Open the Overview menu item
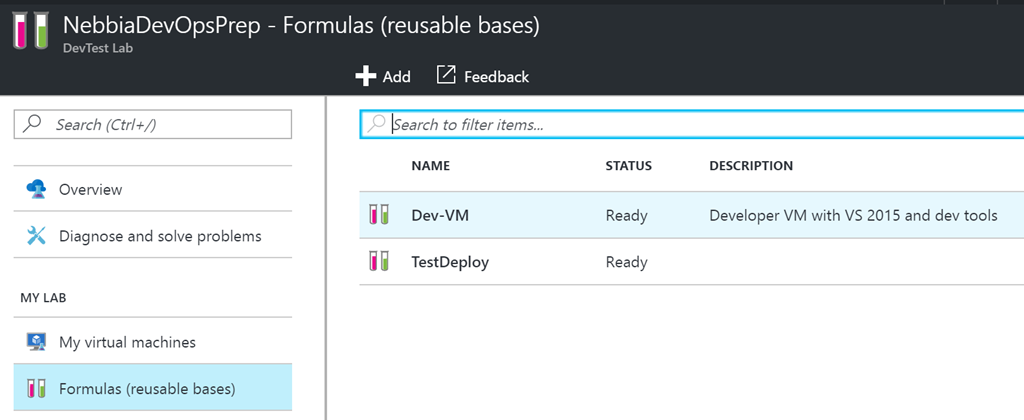 (x=153, y=189)
